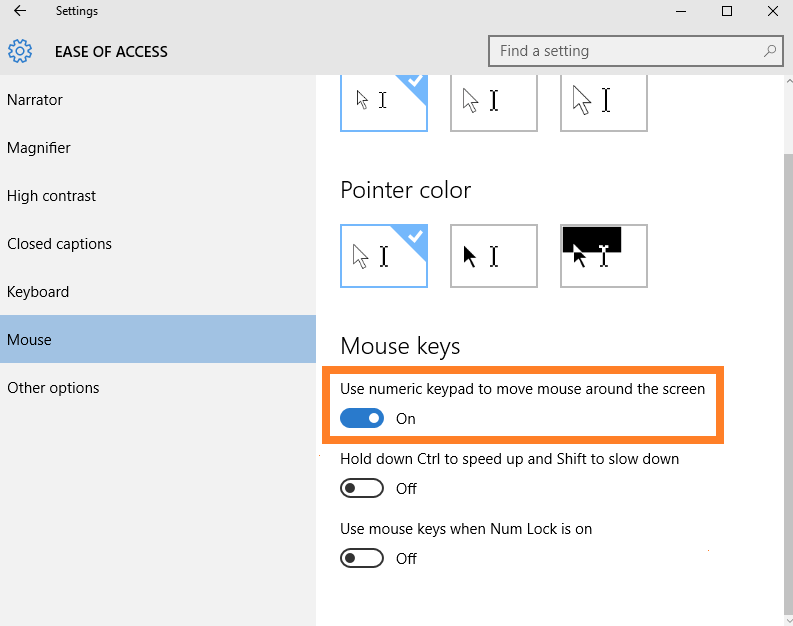
Task: Click the back arrow in title bar
Action: [20, 12]
